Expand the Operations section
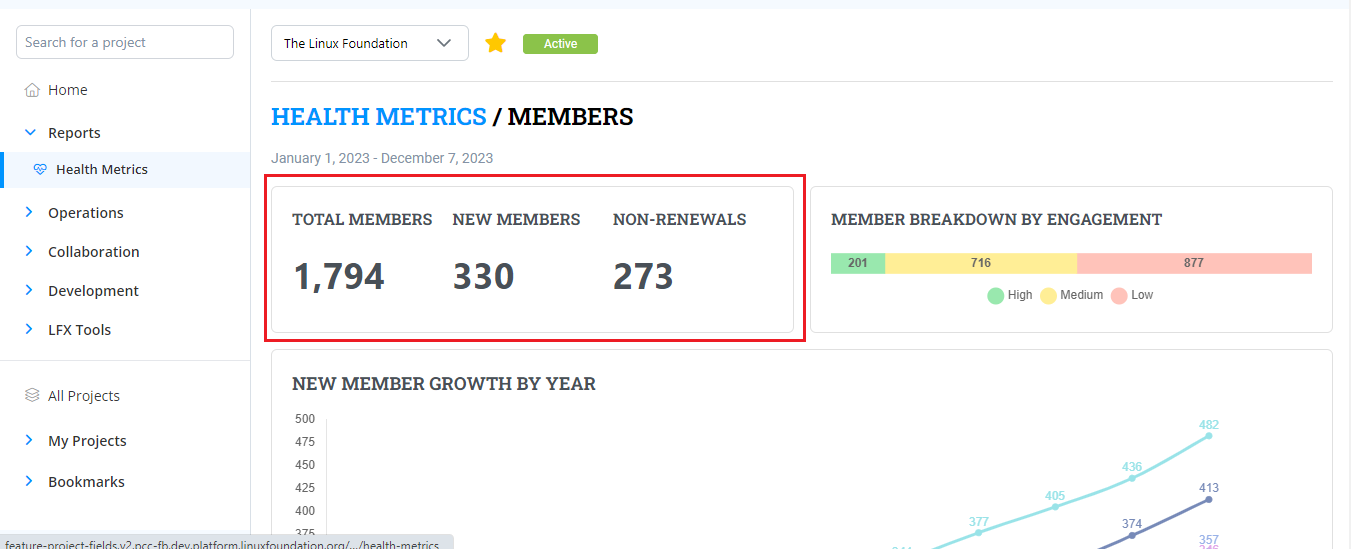The height and width of the screenshot is (549, 1351). (x=86, y=213)
